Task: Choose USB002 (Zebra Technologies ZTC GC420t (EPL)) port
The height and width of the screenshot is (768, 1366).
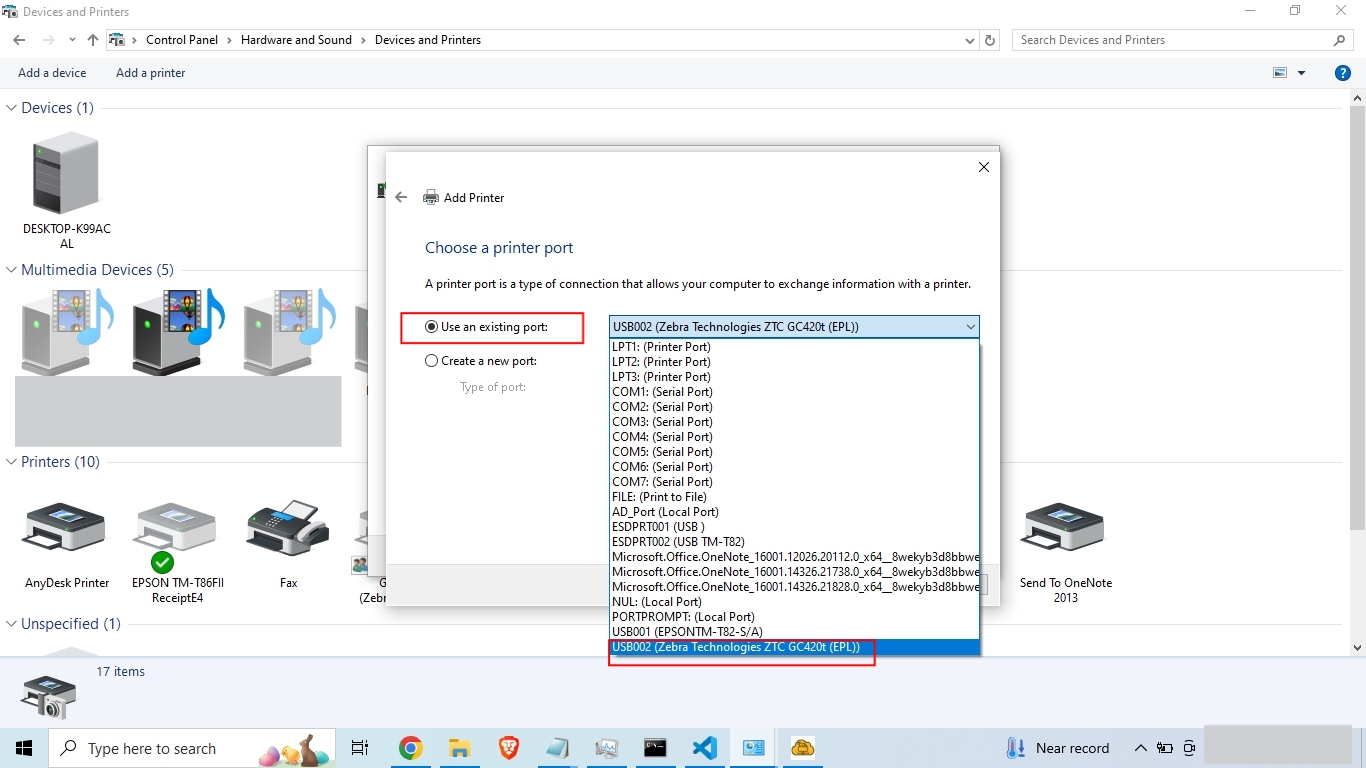Action: click(x=794, y=647)
